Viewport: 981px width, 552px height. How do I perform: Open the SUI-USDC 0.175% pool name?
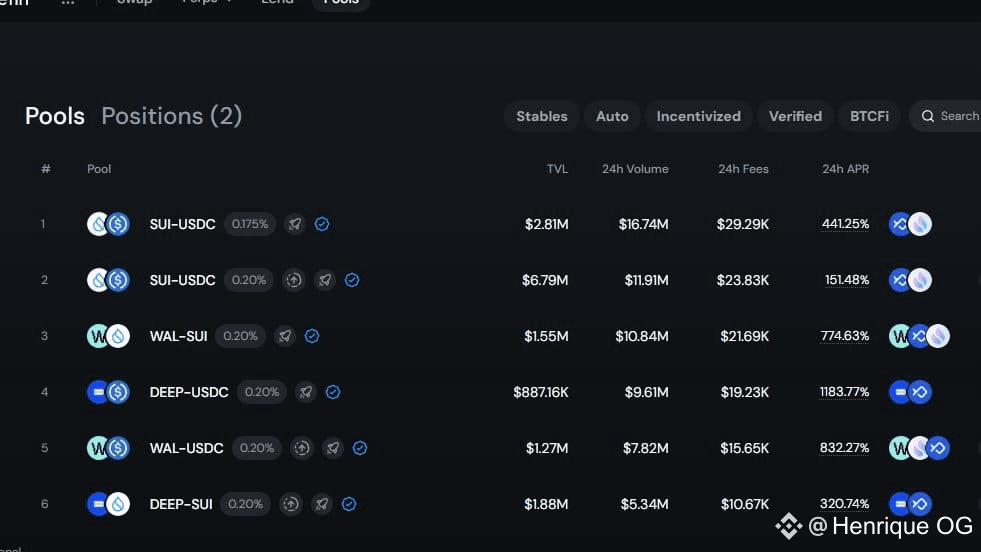[x=182, y=224]
